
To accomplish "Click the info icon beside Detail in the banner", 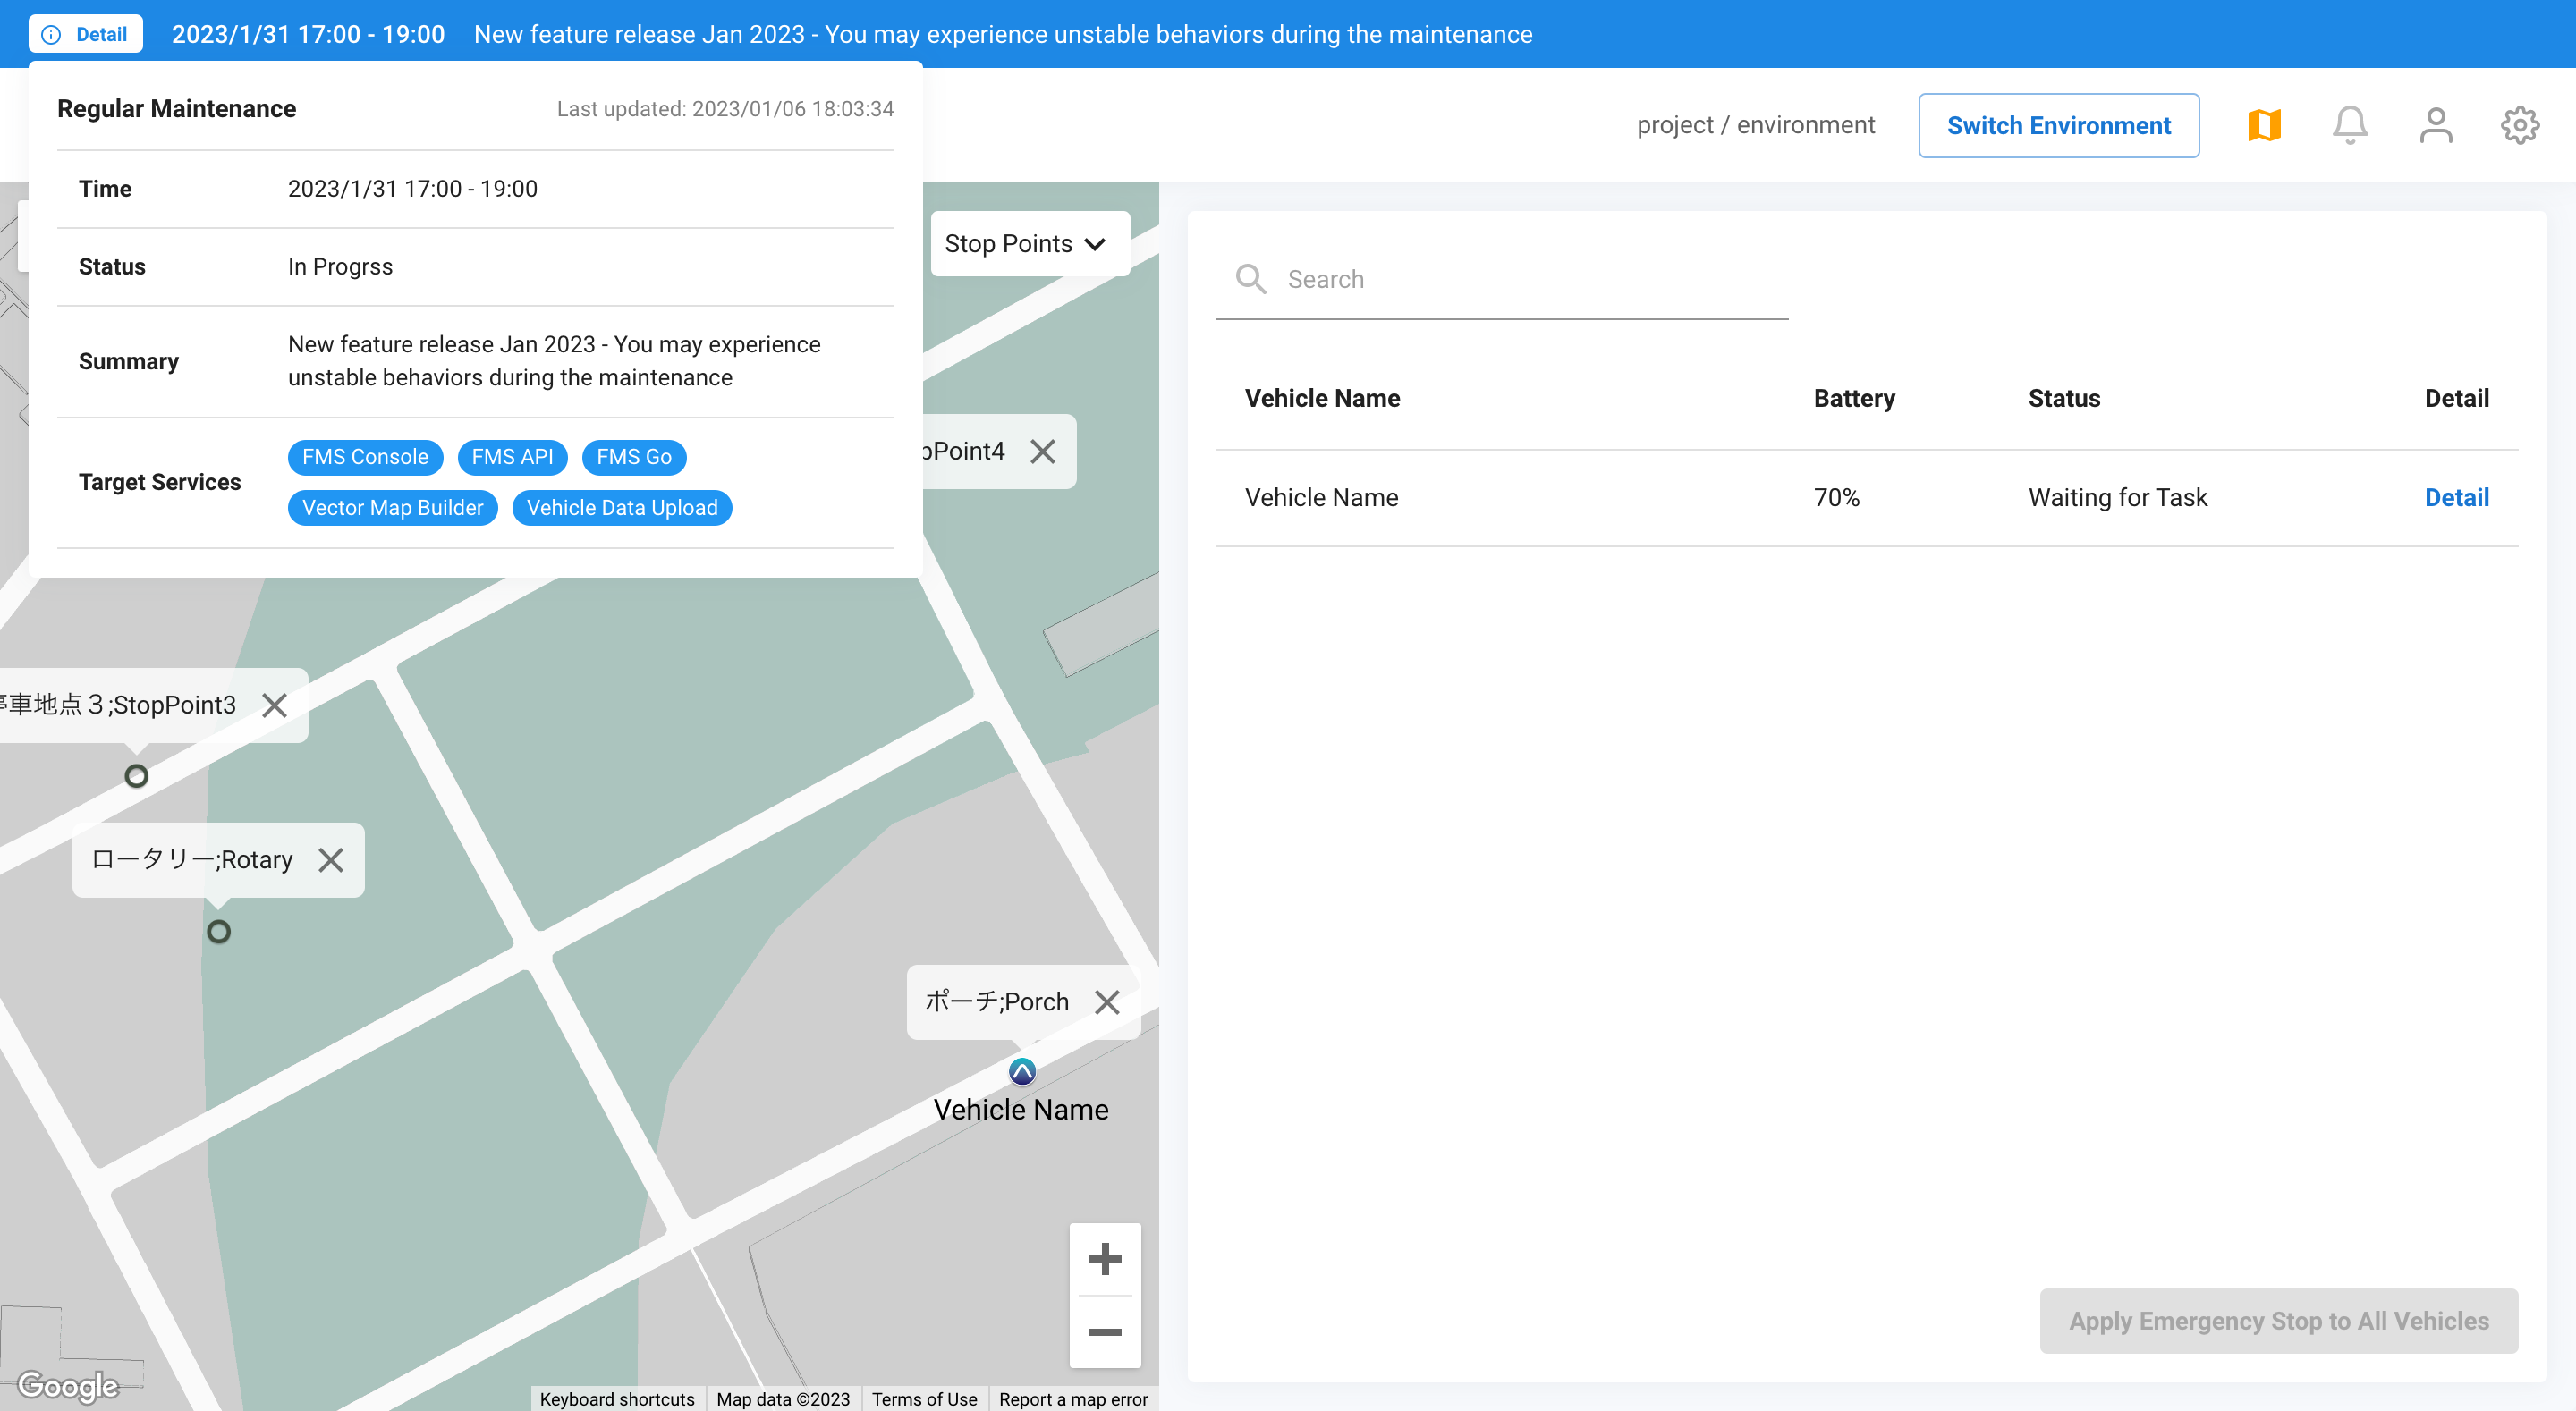I will [52, 33].
